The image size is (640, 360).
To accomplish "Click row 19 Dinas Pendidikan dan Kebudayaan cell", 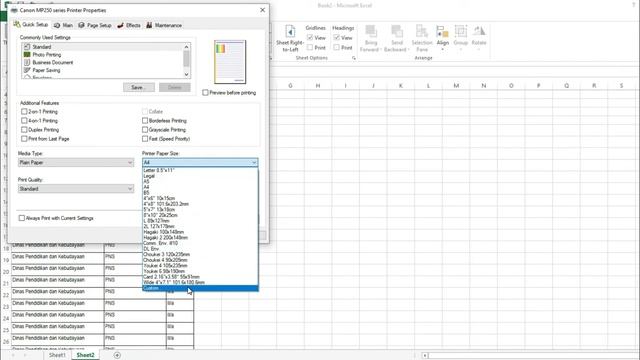I will [x=58, y=257].
